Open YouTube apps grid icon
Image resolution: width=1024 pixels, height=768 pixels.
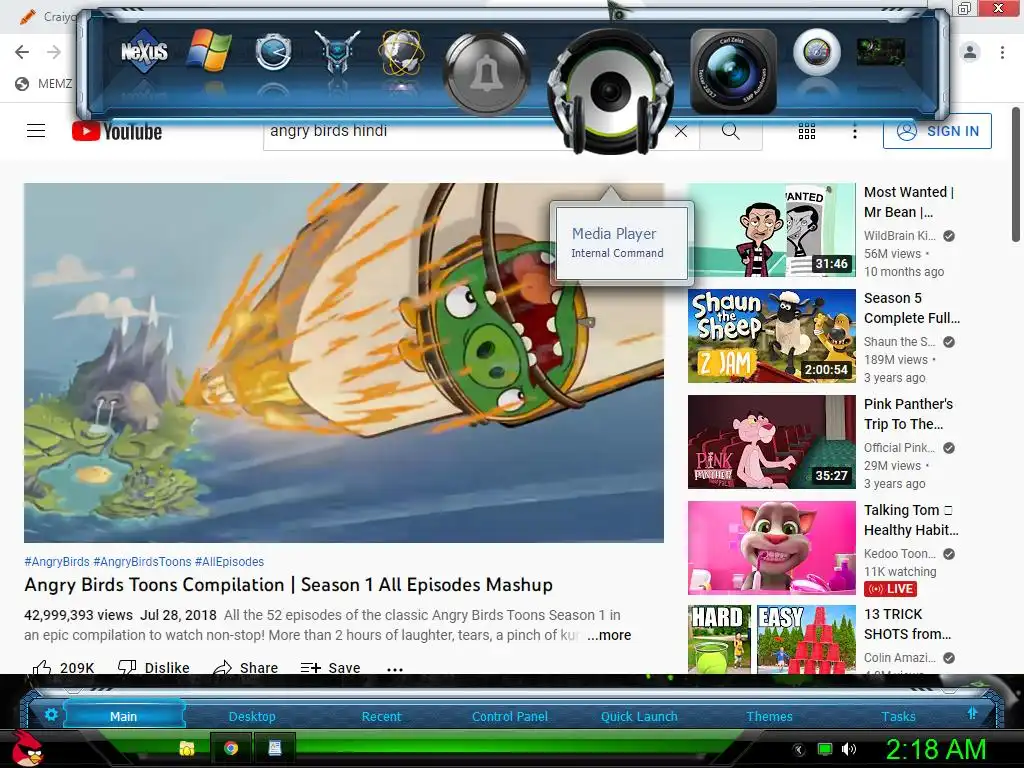pos(807,131)
